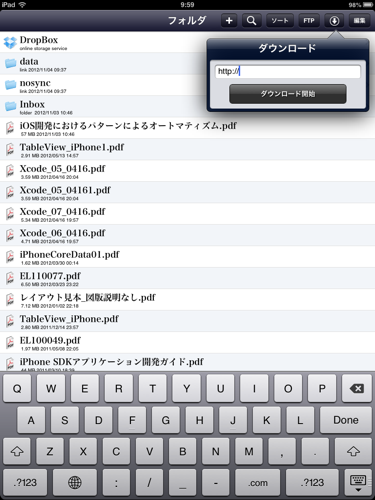This screenshot has height=500, width=375.
Task: Tap the M key
Action: (x=249, y=451)
